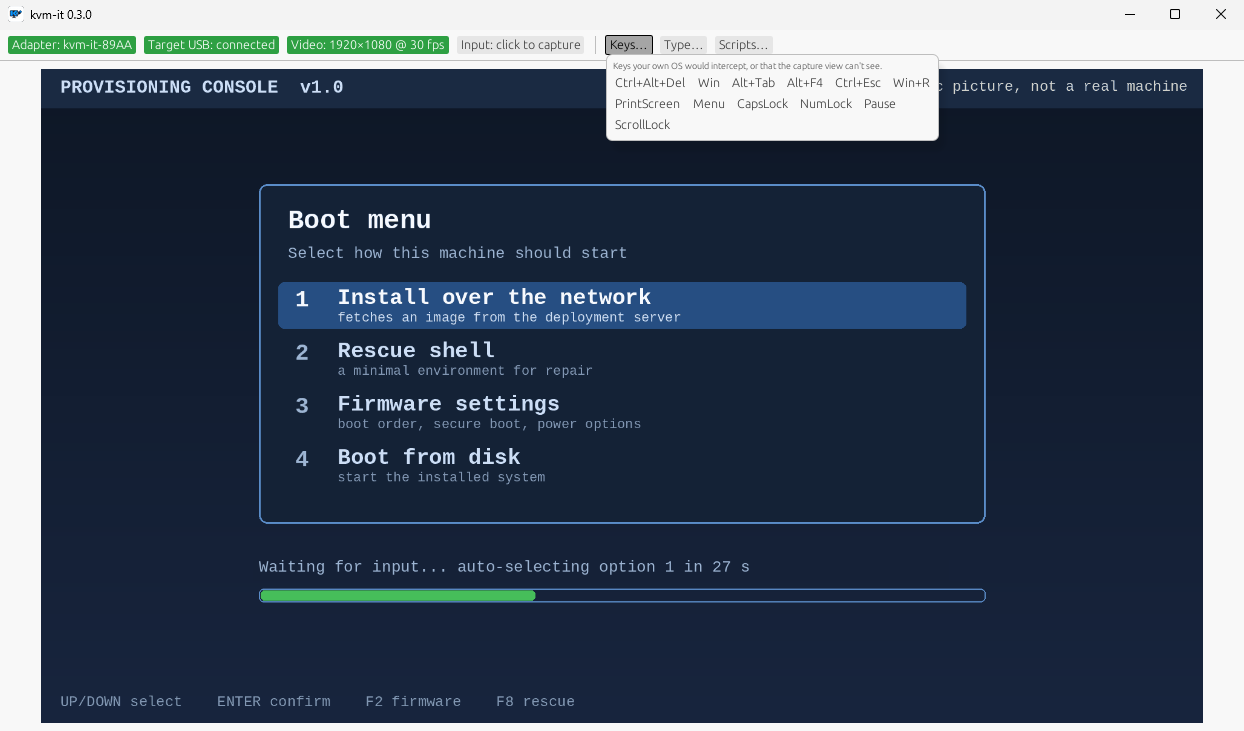
Task: Send Ctrl+Esc to the target
Action: [x=858, y=83]
